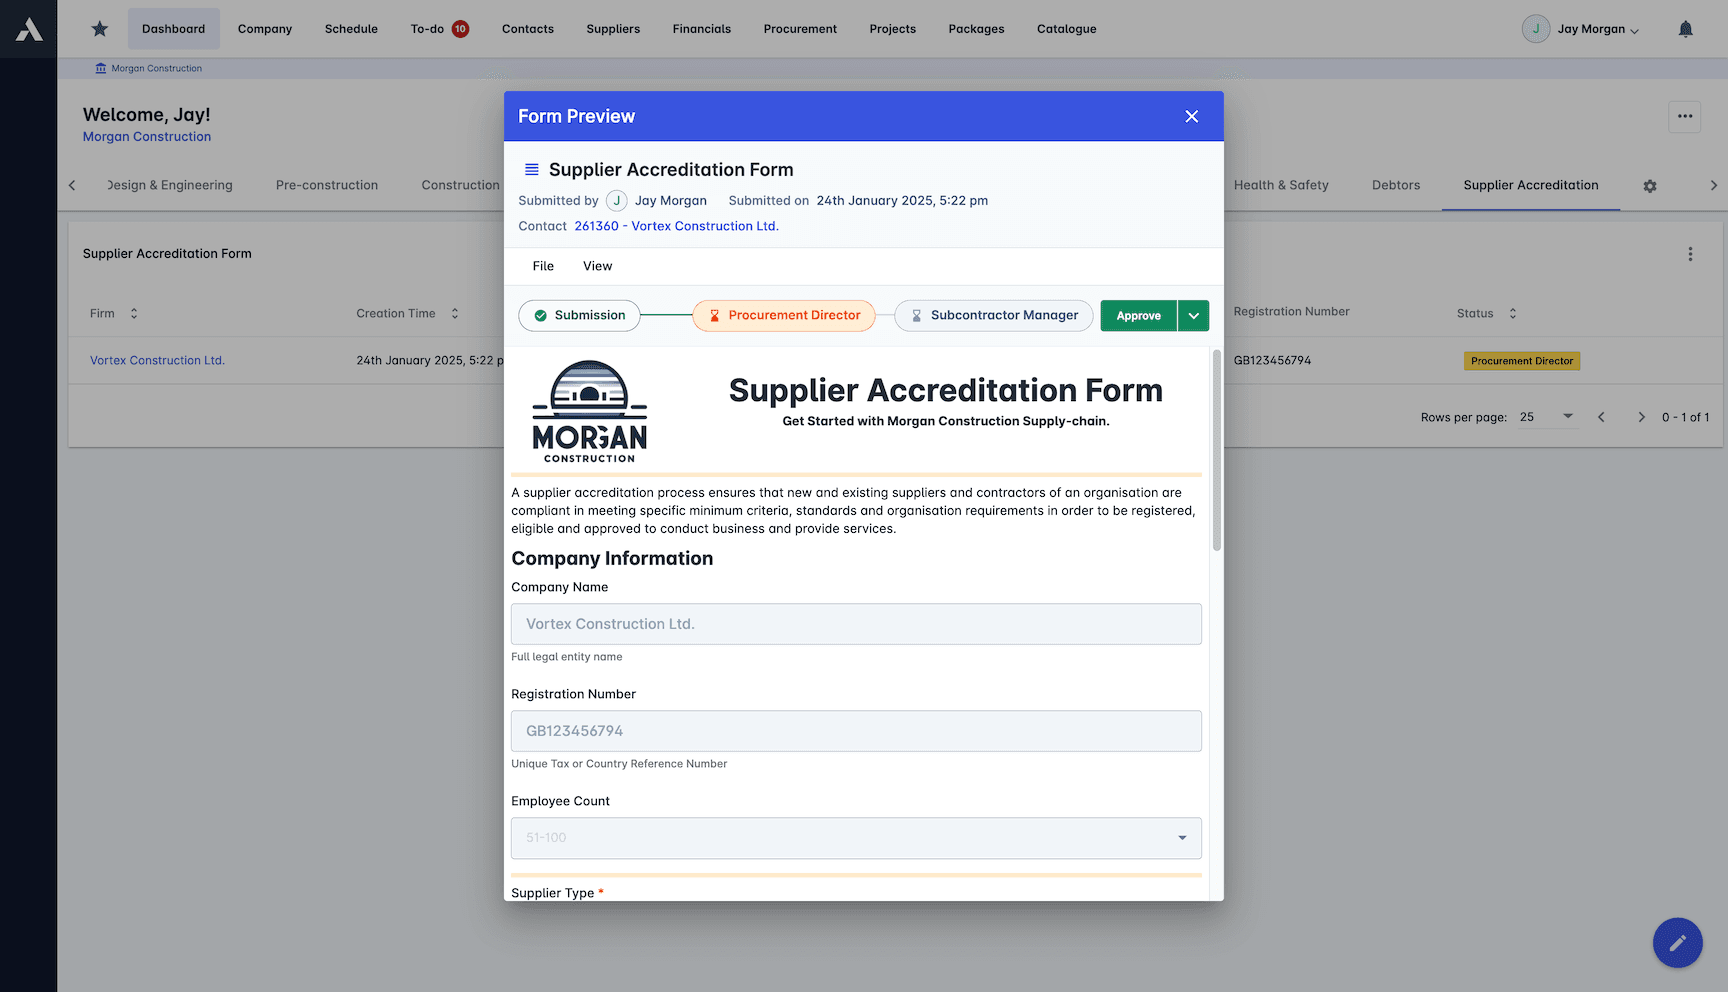This screenshot has width=1728, height=992.
Task: Open the notifications bell
Action: tap(1685, 29)
